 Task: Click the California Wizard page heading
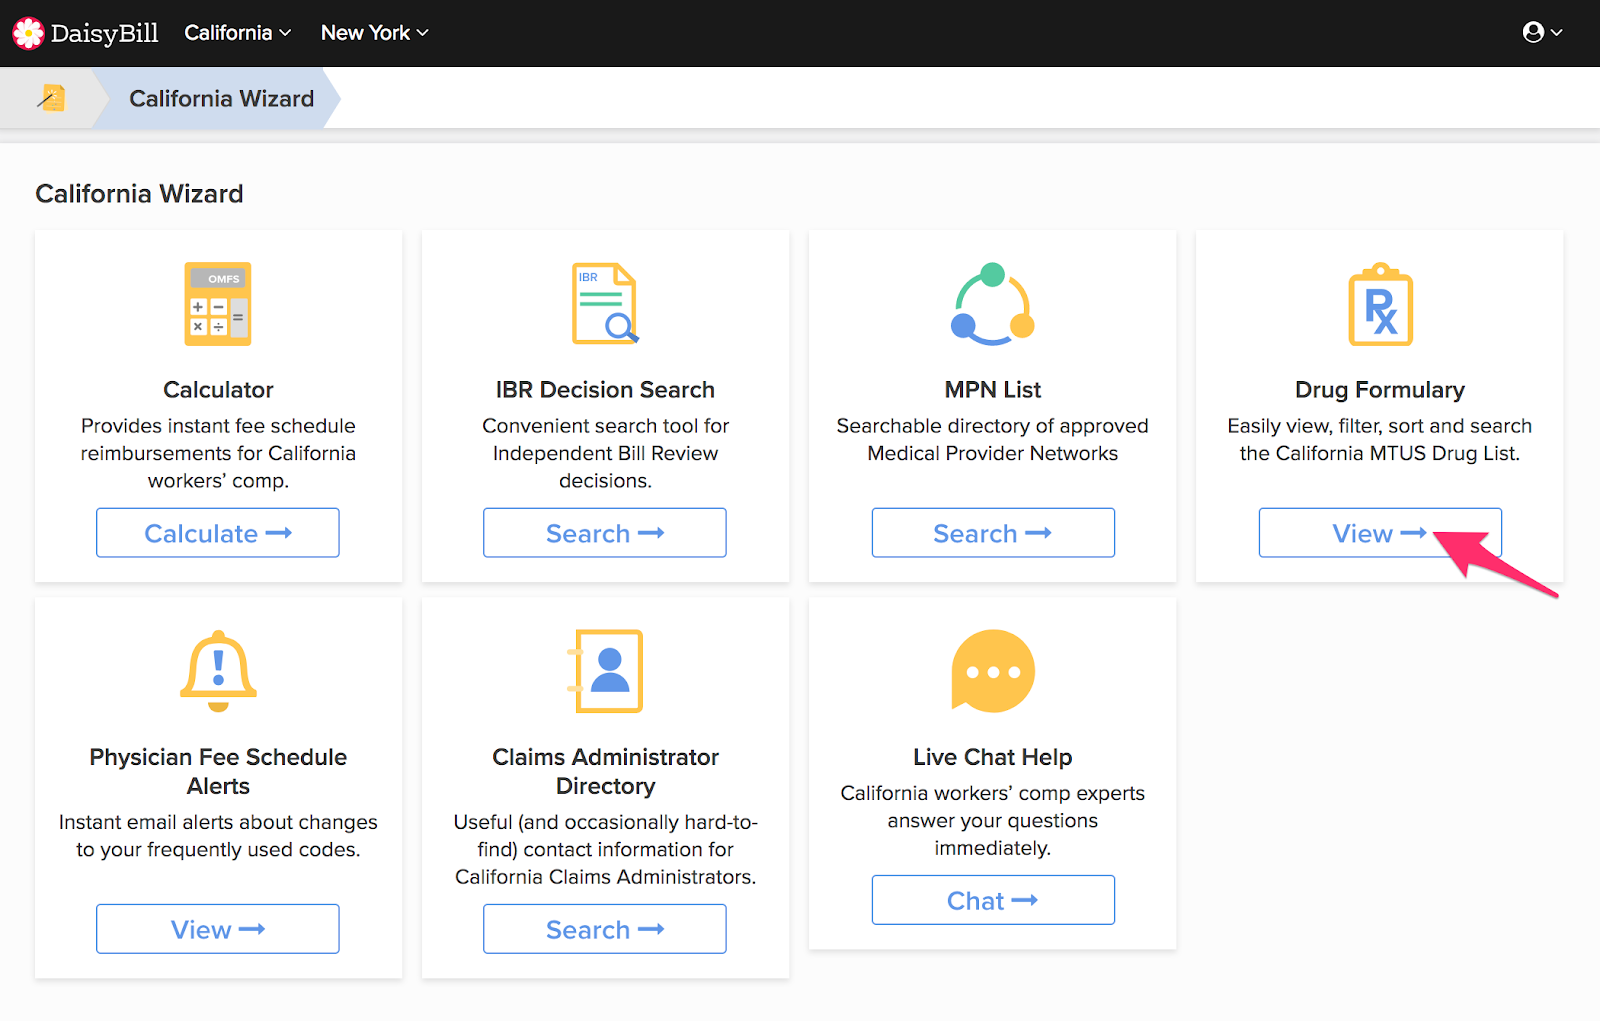click(139, 194)
